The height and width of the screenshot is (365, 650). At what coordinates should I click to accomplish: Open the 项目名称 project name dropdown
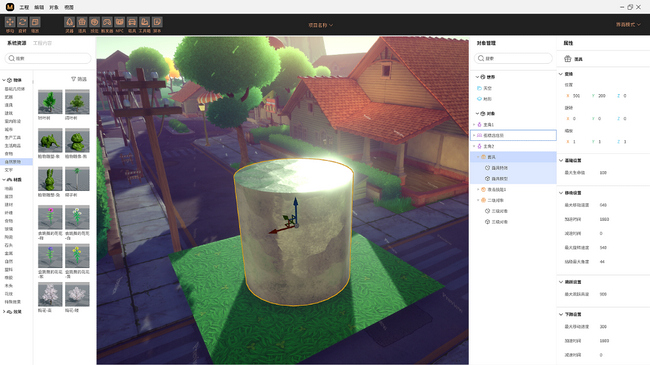point(320,25)
